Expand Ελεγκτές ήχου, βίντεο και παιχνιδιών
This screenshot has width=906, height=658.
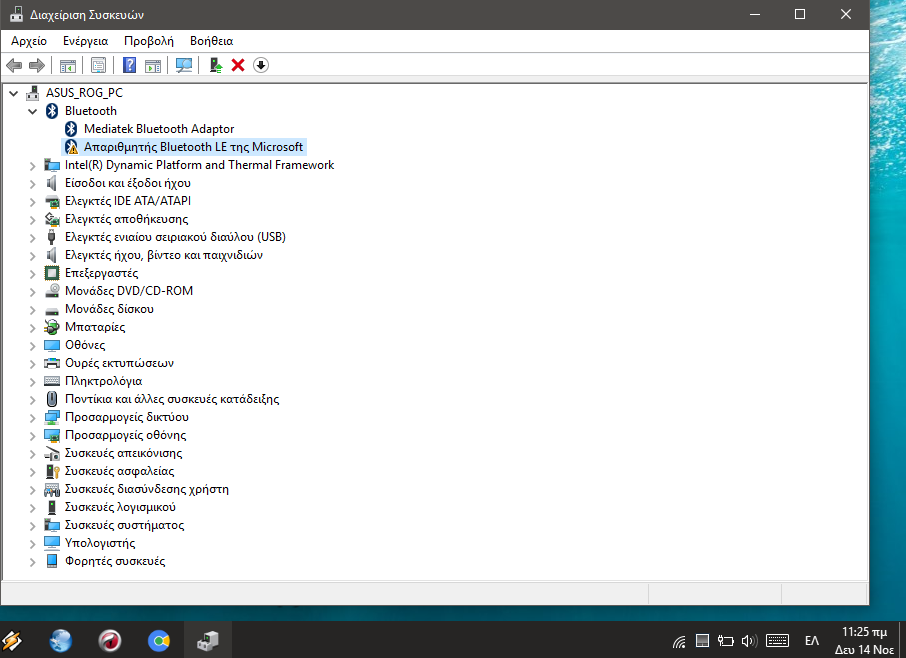pyautogui.click(x=32, y=255)
